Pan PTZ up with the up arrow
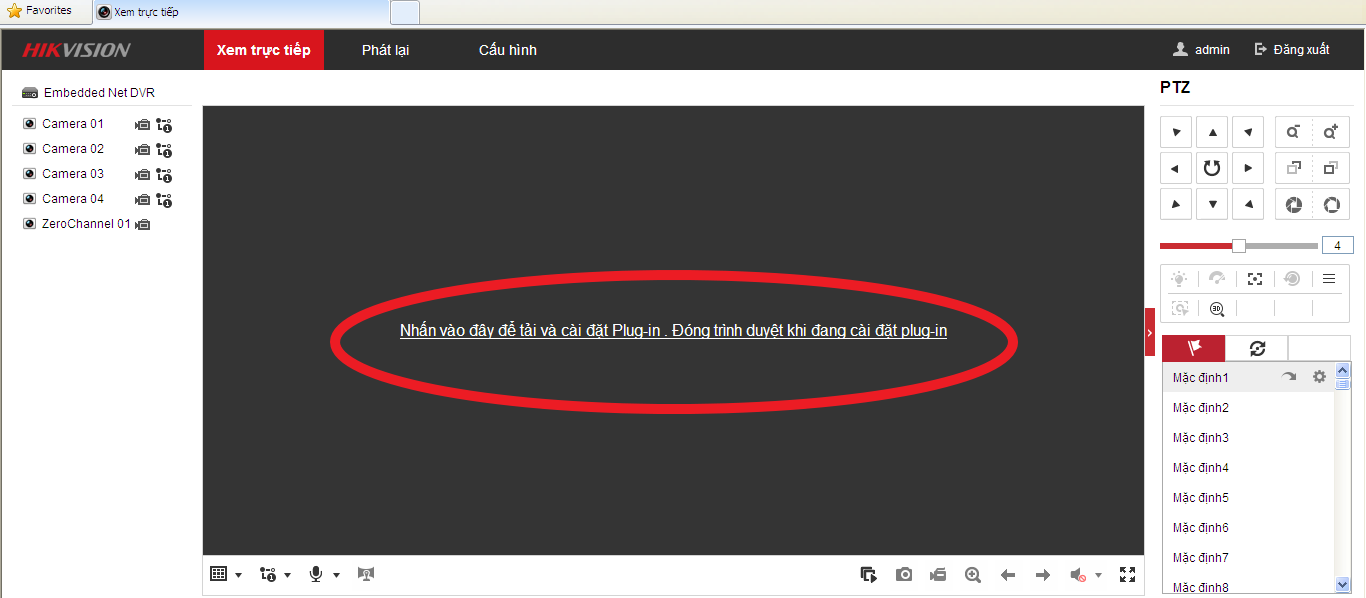1366x598 pixels. click(1212, 132)
